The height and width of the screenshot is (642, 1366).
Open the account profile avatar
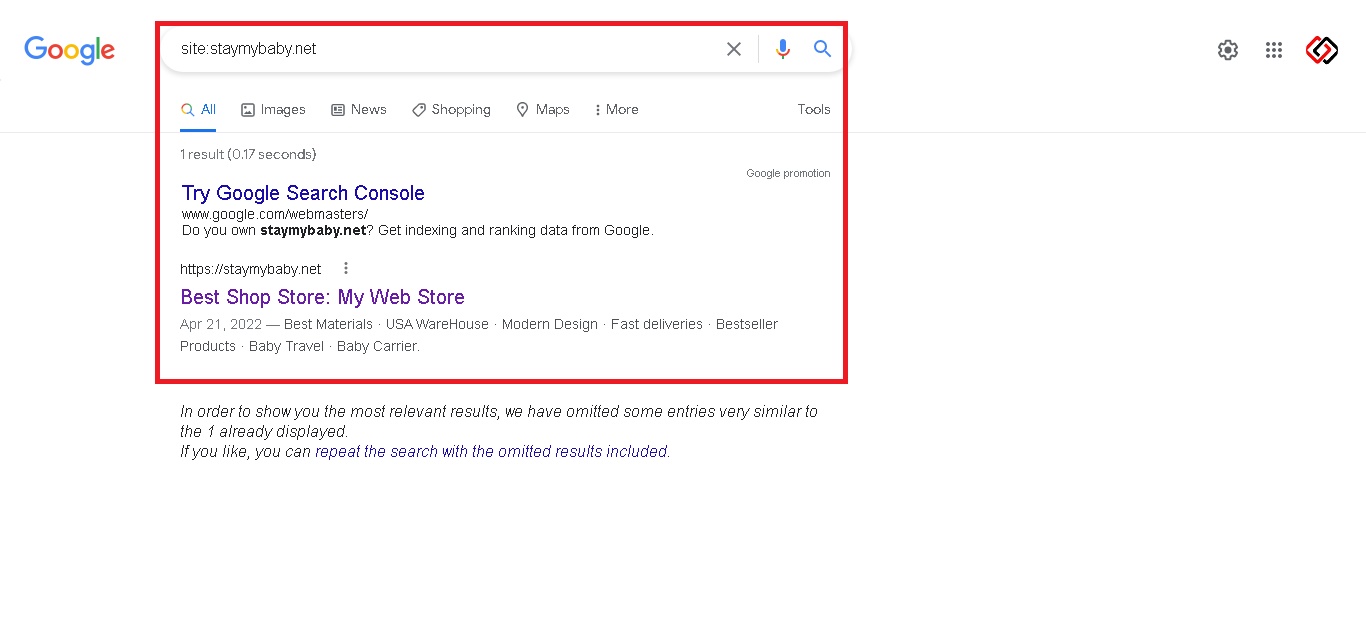(1322, 50)
